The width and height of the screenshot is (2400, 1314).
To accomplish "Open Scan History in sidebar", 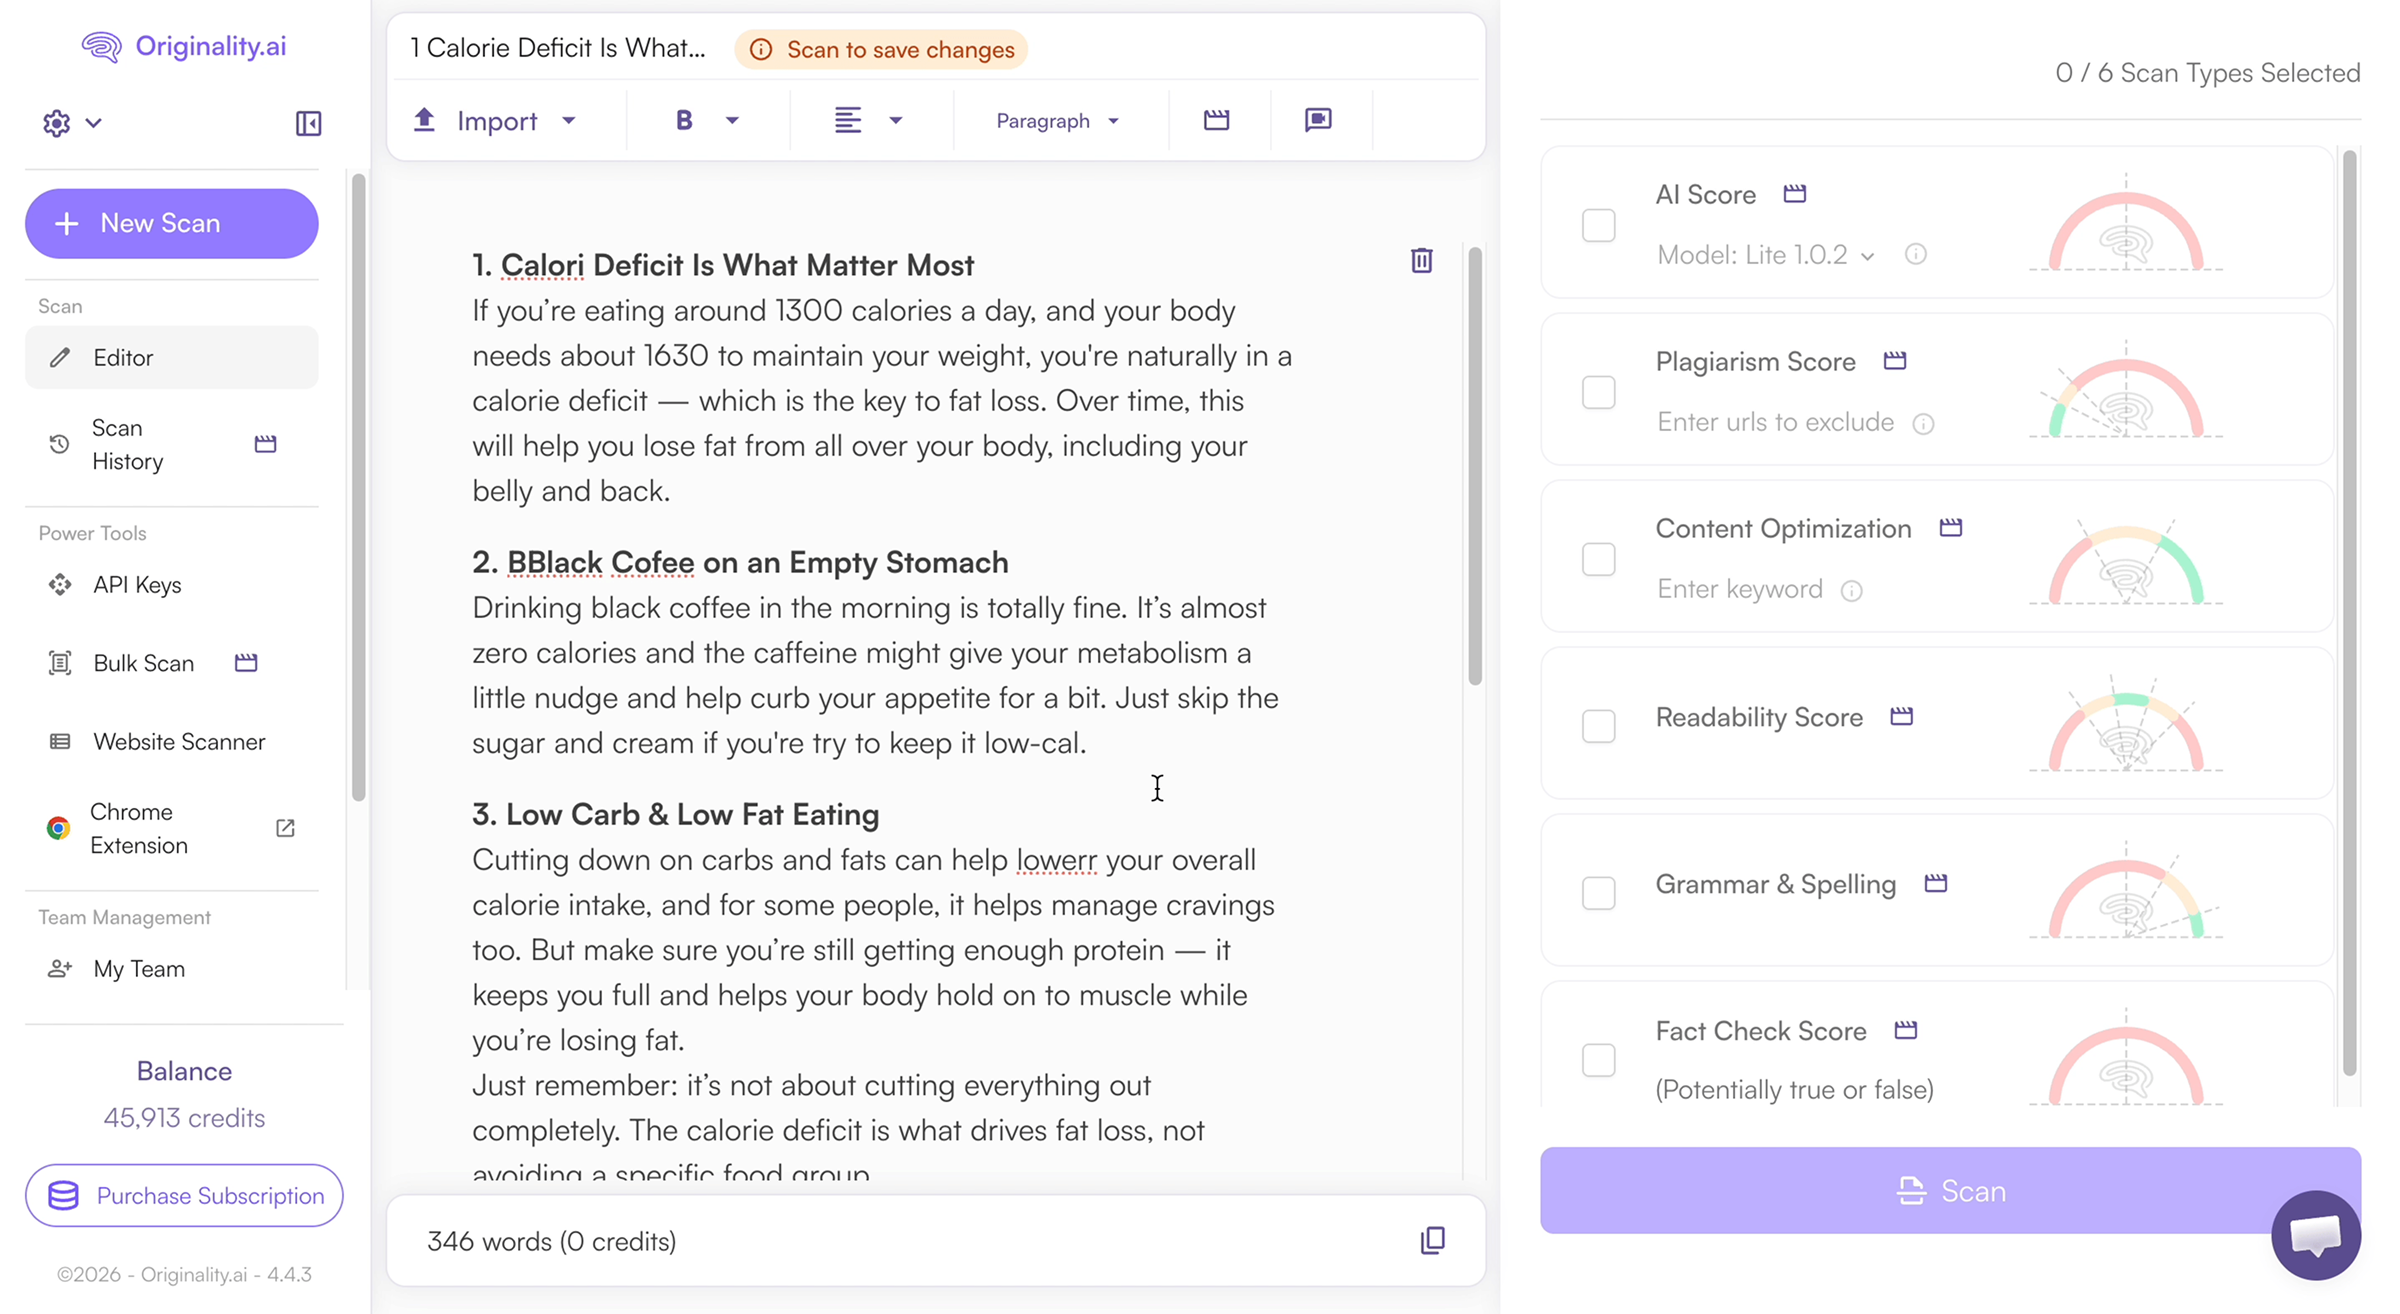I will point(127,444).
